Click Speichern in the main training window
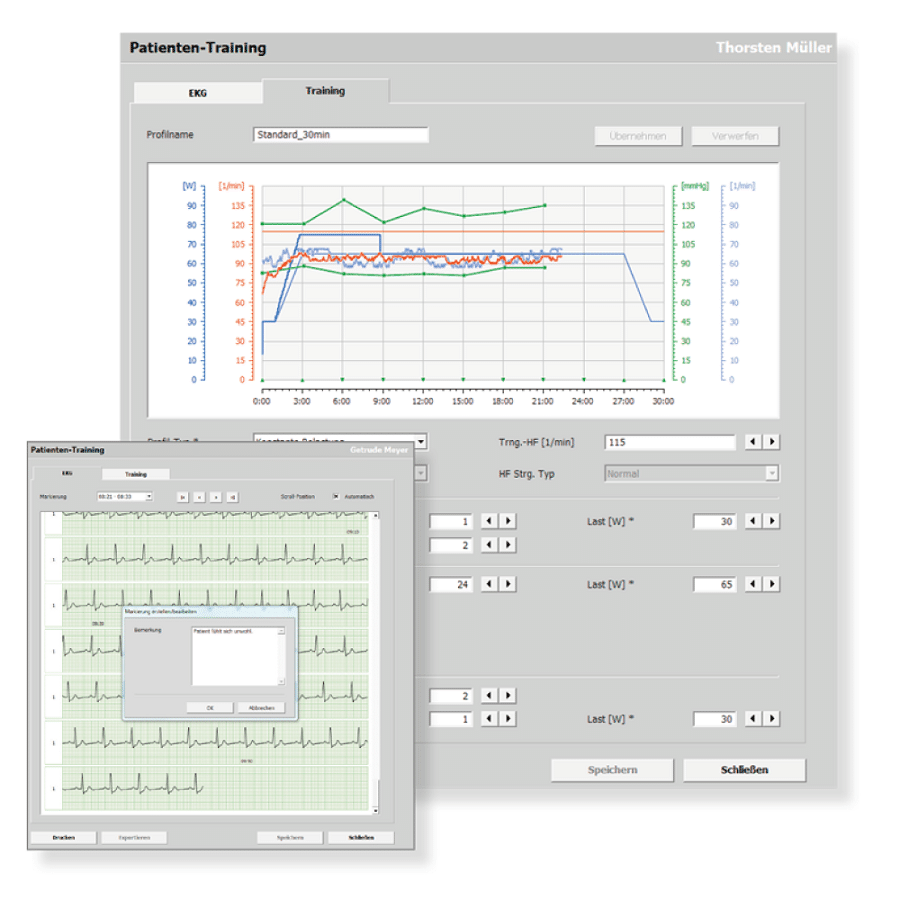This screenshot has height=900, width=900. coord(612,770)
